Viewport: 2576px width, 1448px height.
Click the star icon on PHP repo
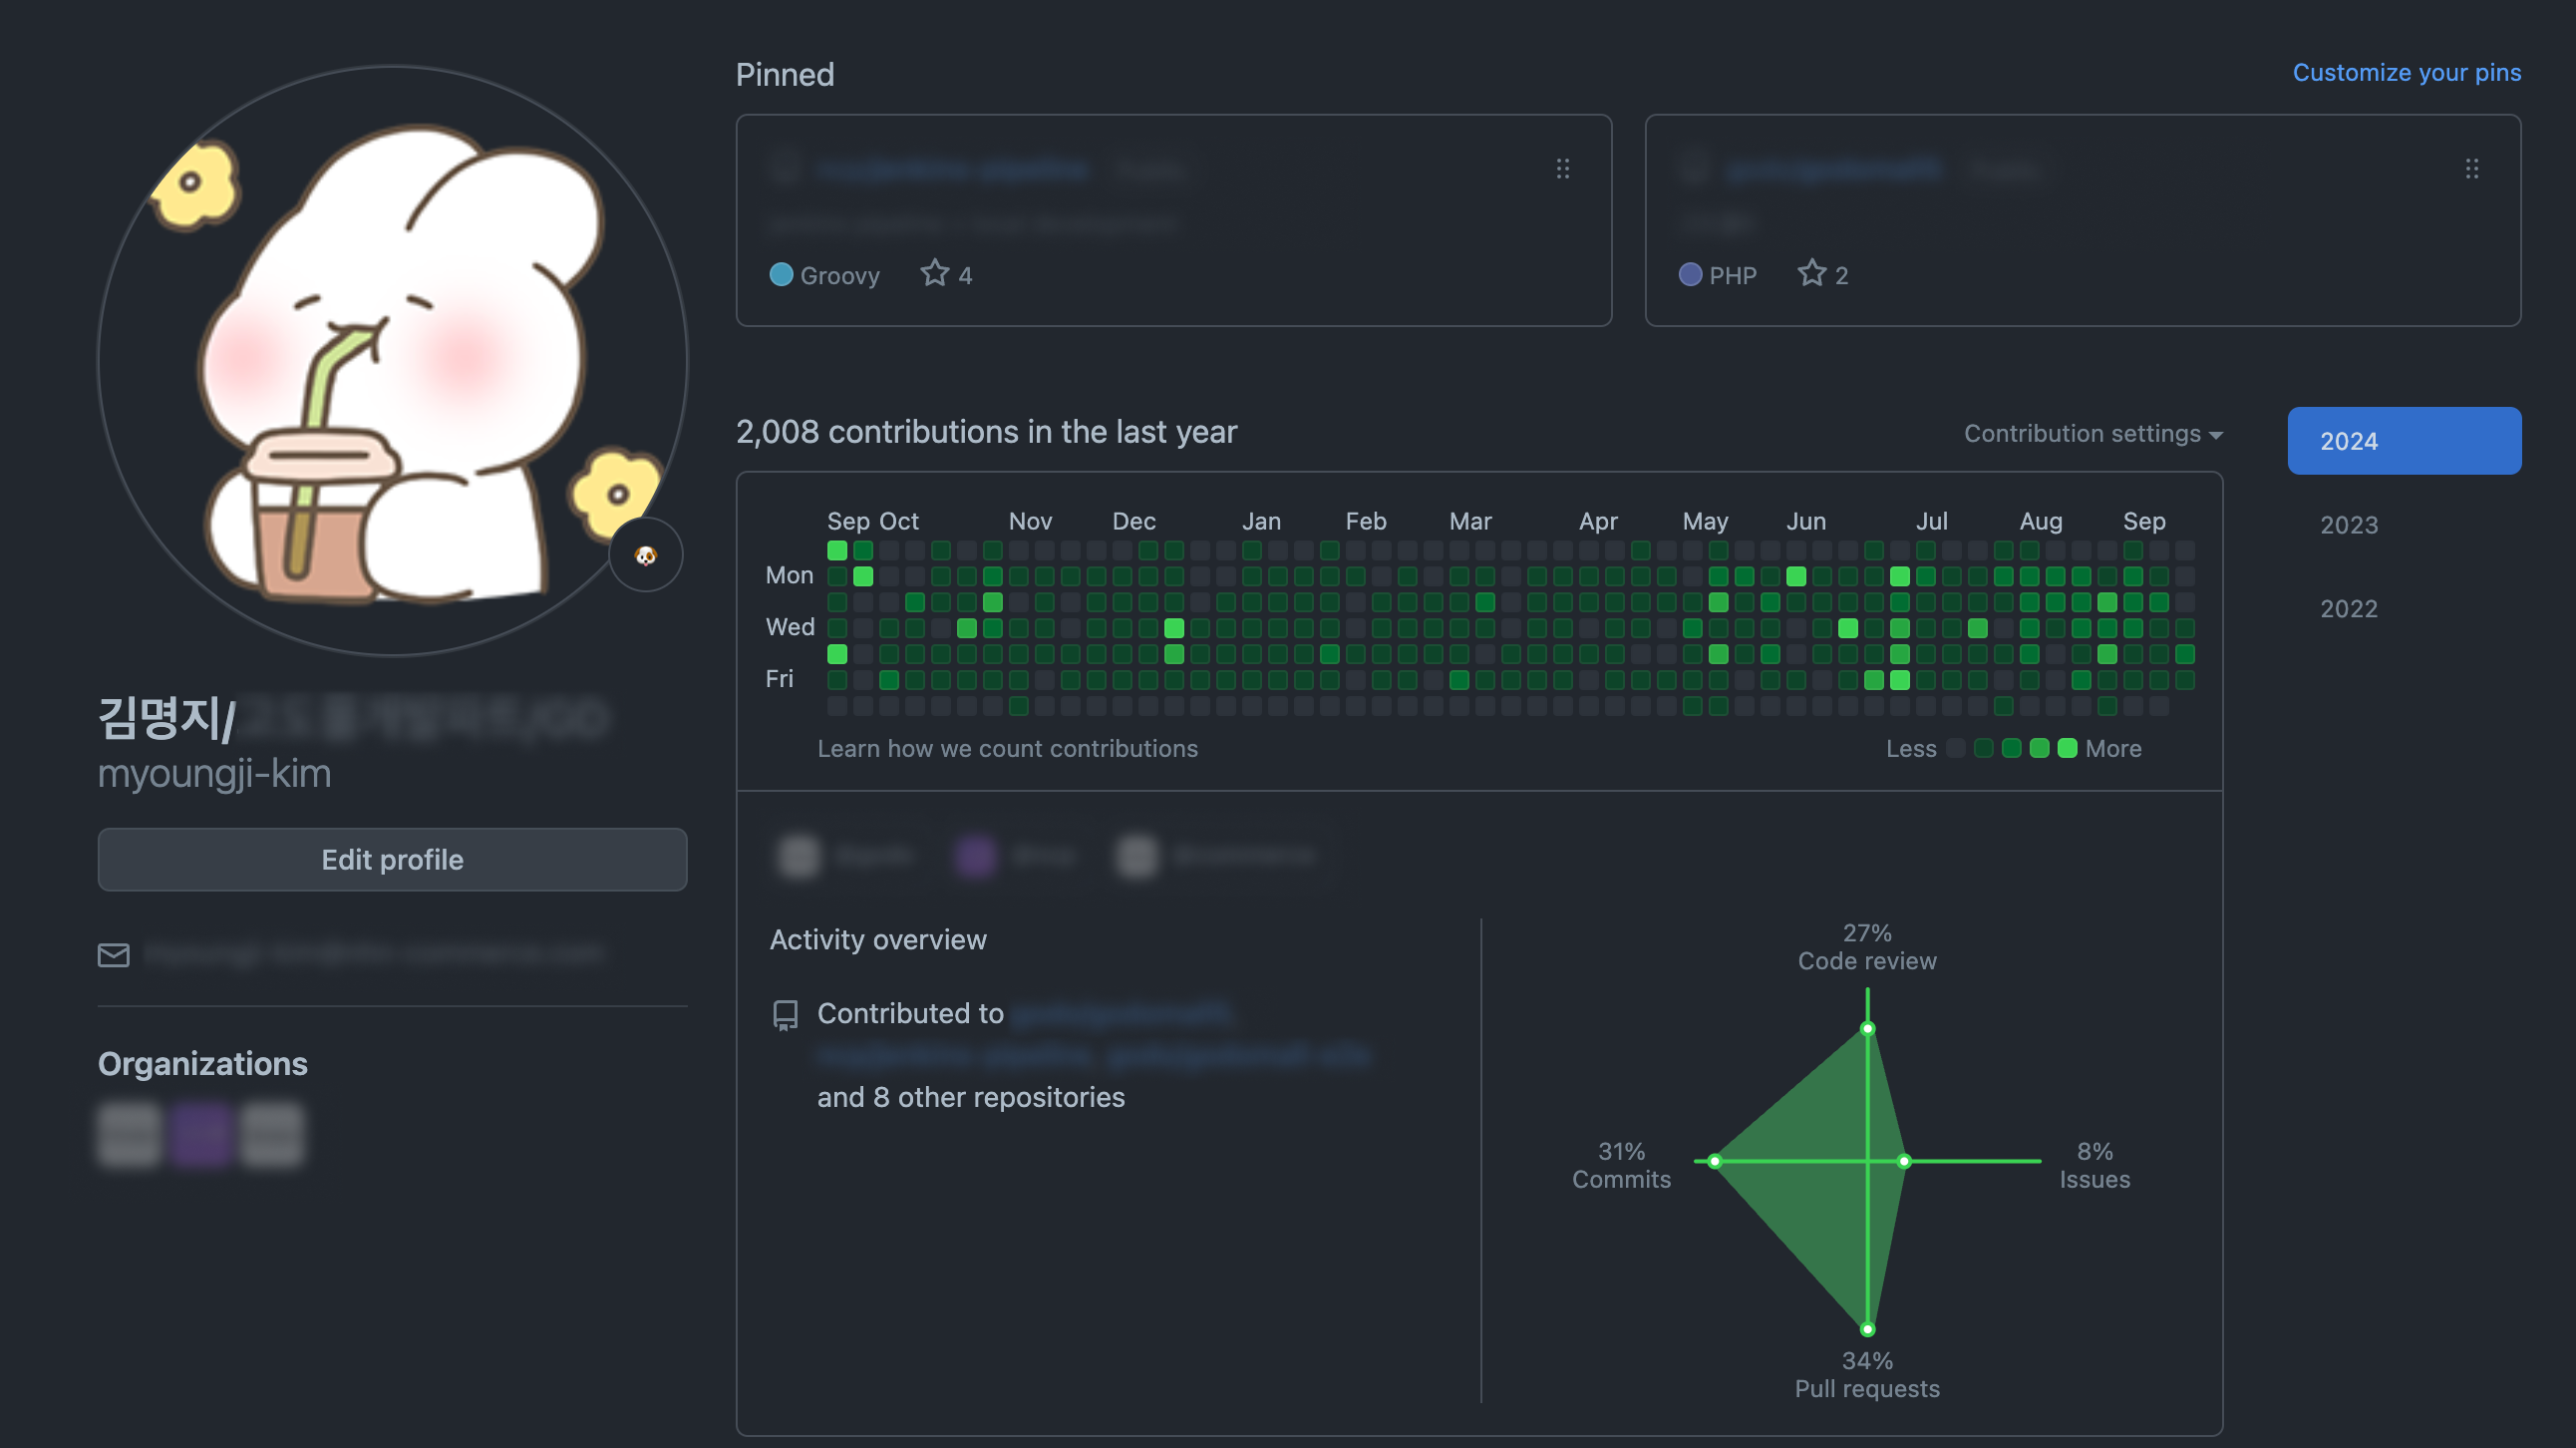point(1811,273)
